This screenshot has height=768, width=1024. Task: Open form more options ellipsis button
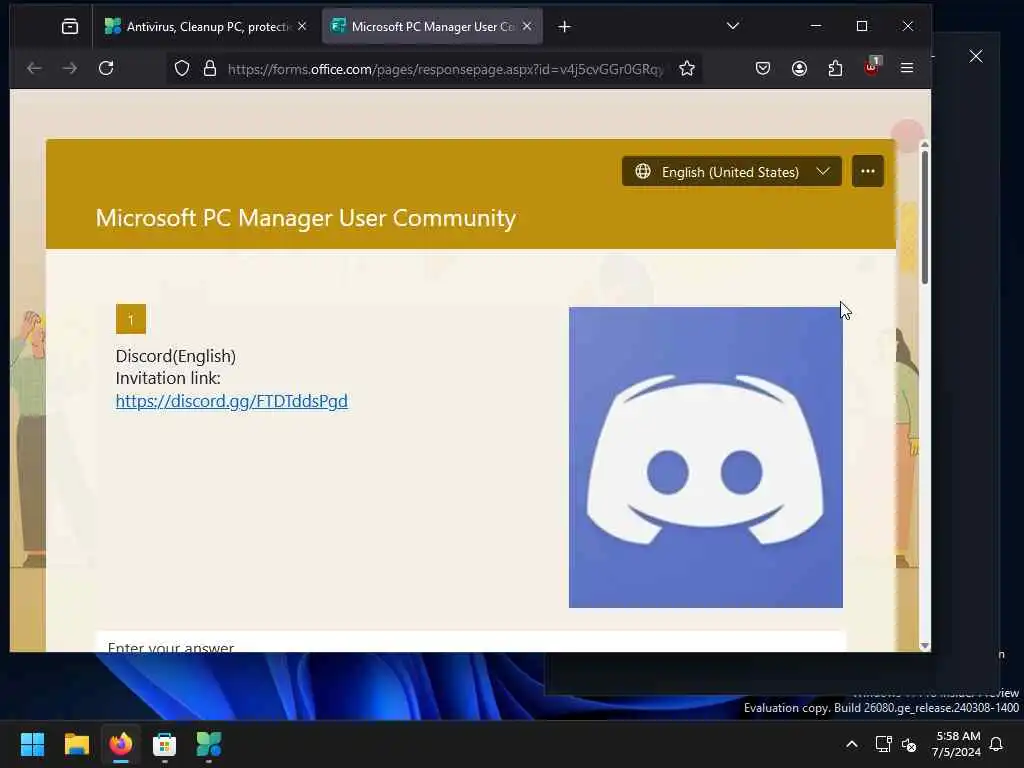(x=867, y=171)
